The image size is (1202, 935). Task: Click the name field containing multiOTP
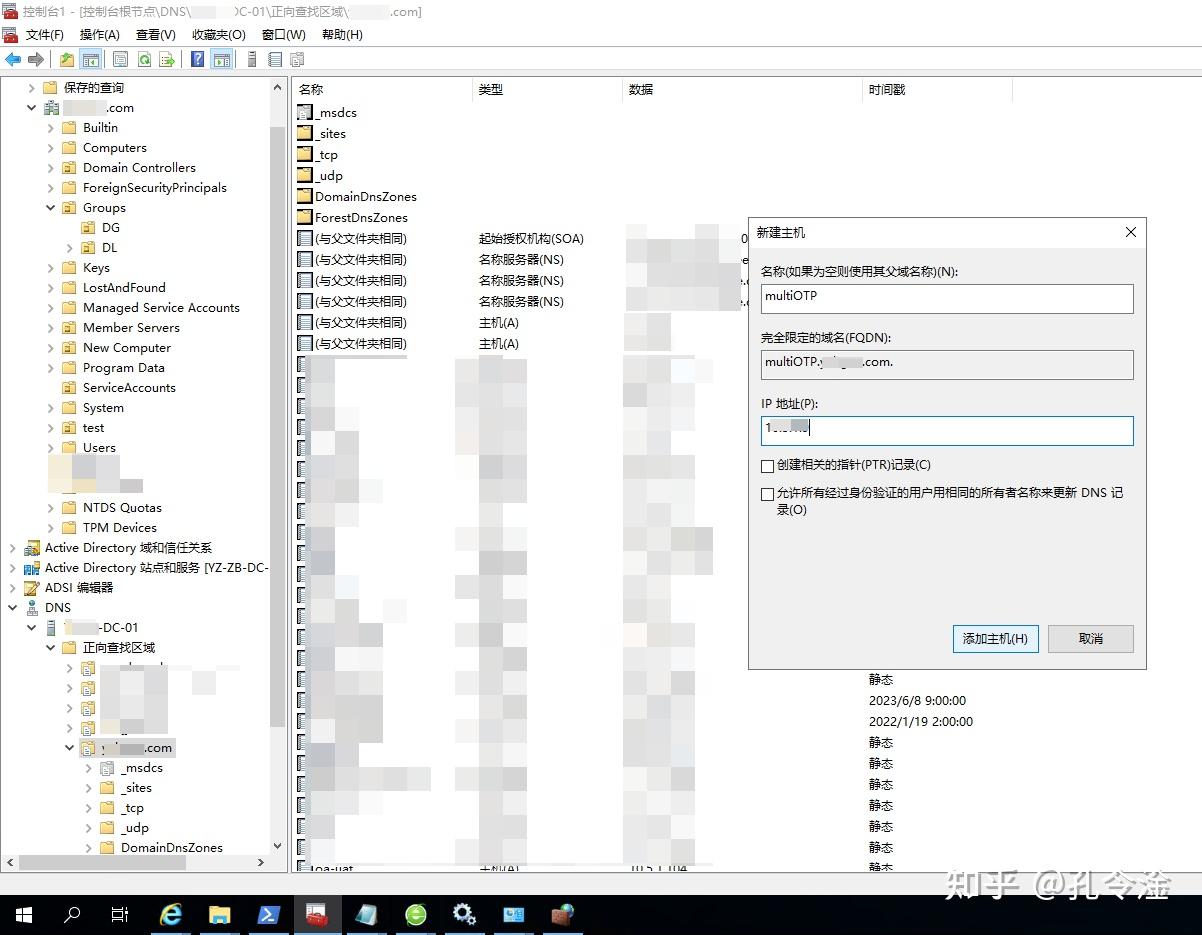(x=947, y=298)
